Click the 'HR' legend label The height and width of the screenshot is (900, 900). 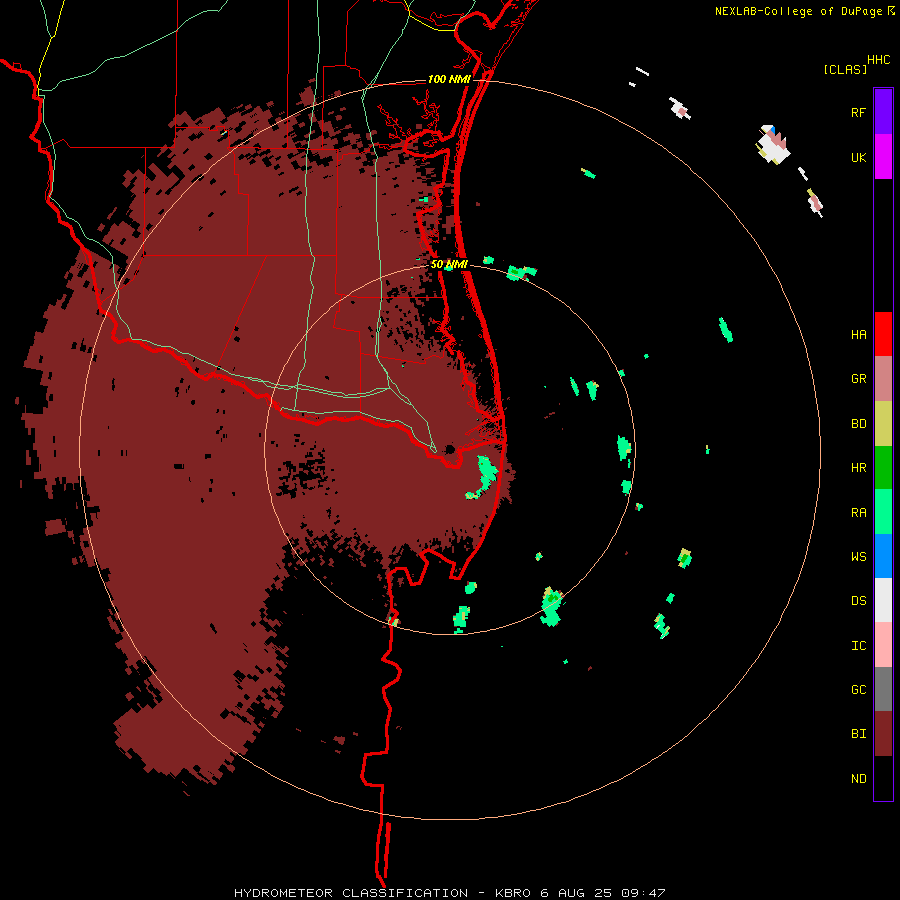tap(858, 468)
